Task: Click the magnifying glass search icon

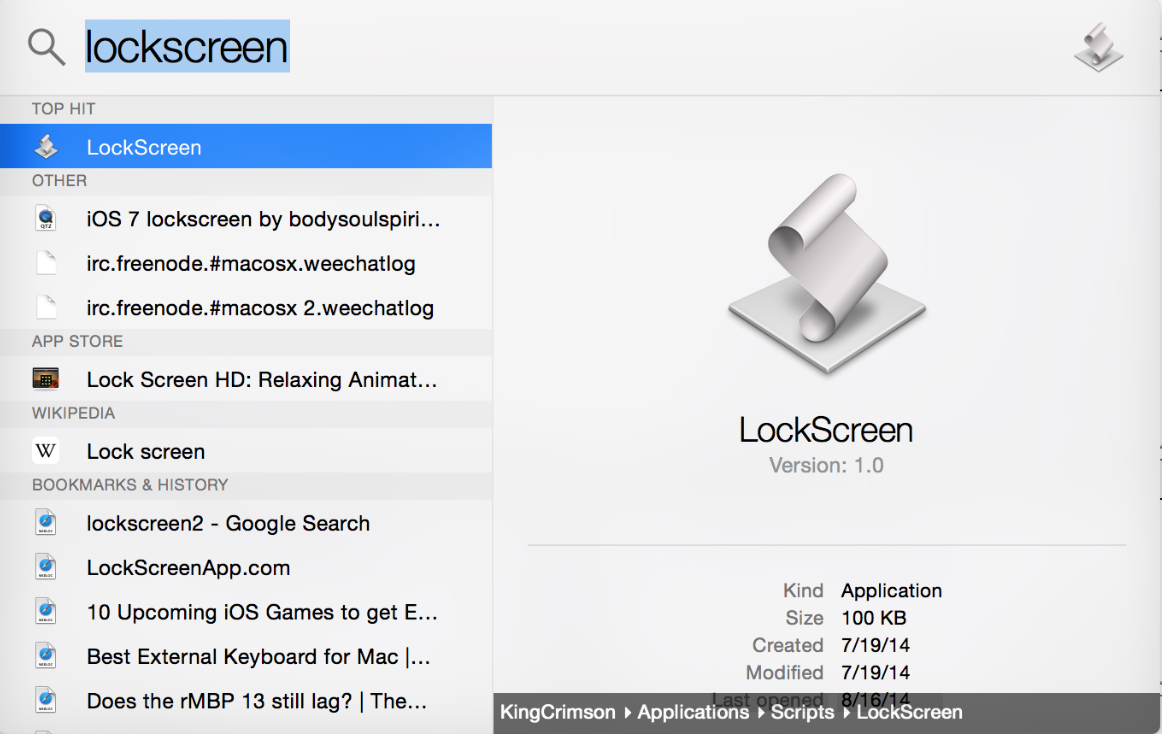Action: (x=46, y=47)
